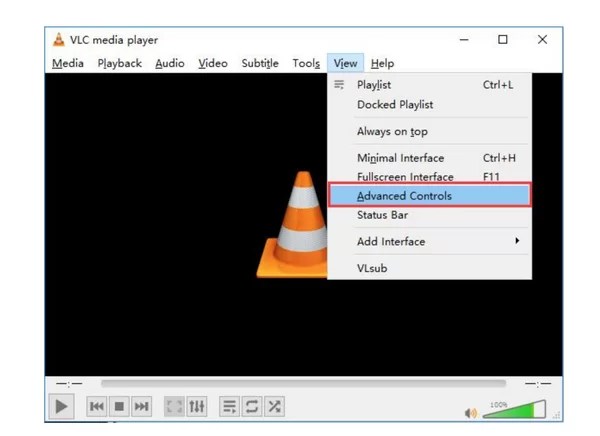Viewport: 600px width, 436px height.
Task: Toggle shuffle random icon
Action: (274, 406)
